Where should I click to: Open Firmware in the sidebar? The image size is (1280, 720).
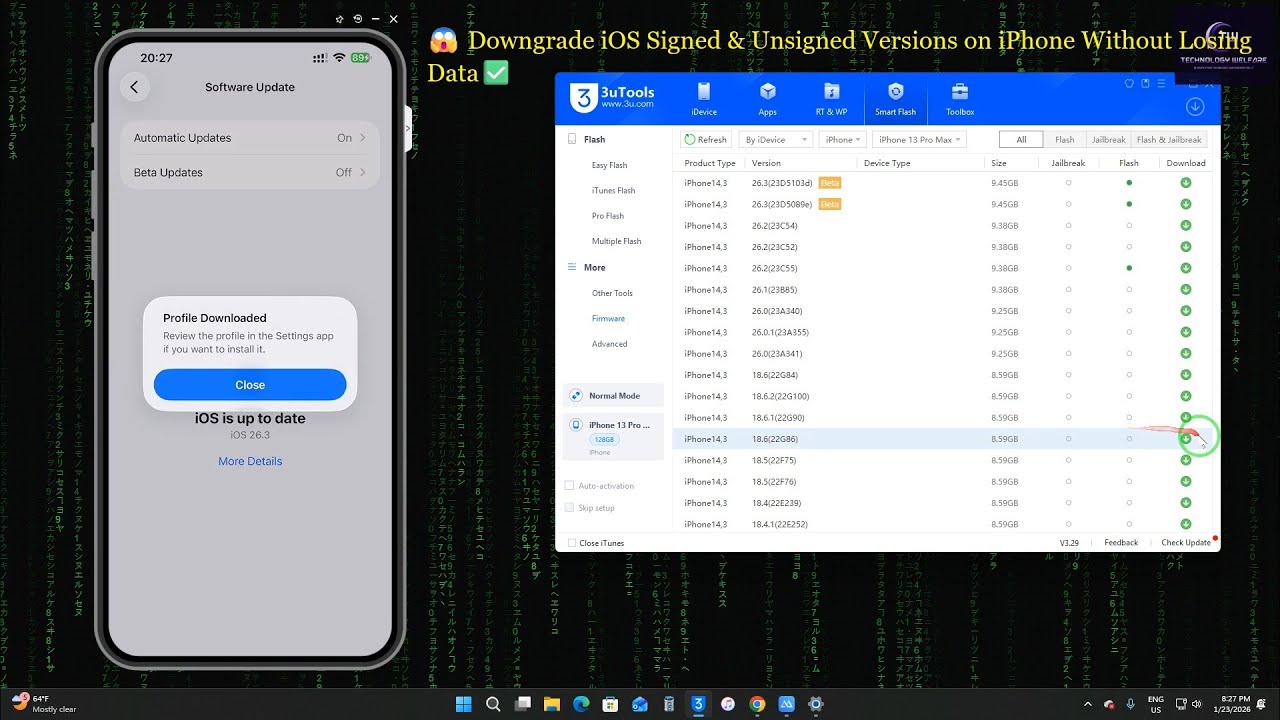coord(608,318)
